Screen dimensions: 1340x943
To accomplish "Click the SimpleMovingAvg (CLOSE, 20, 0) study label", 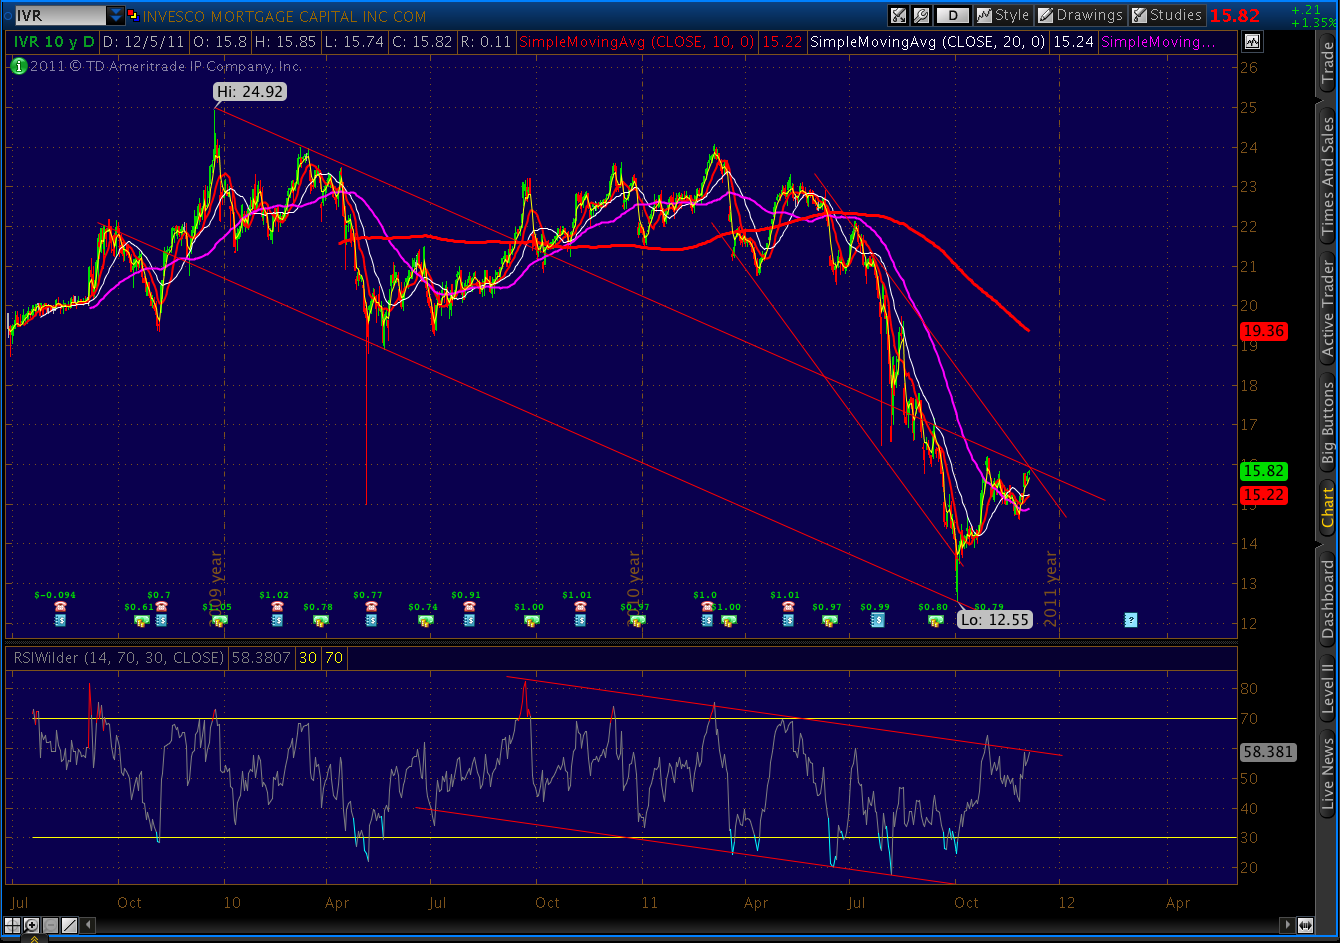I will click(927, 42).
